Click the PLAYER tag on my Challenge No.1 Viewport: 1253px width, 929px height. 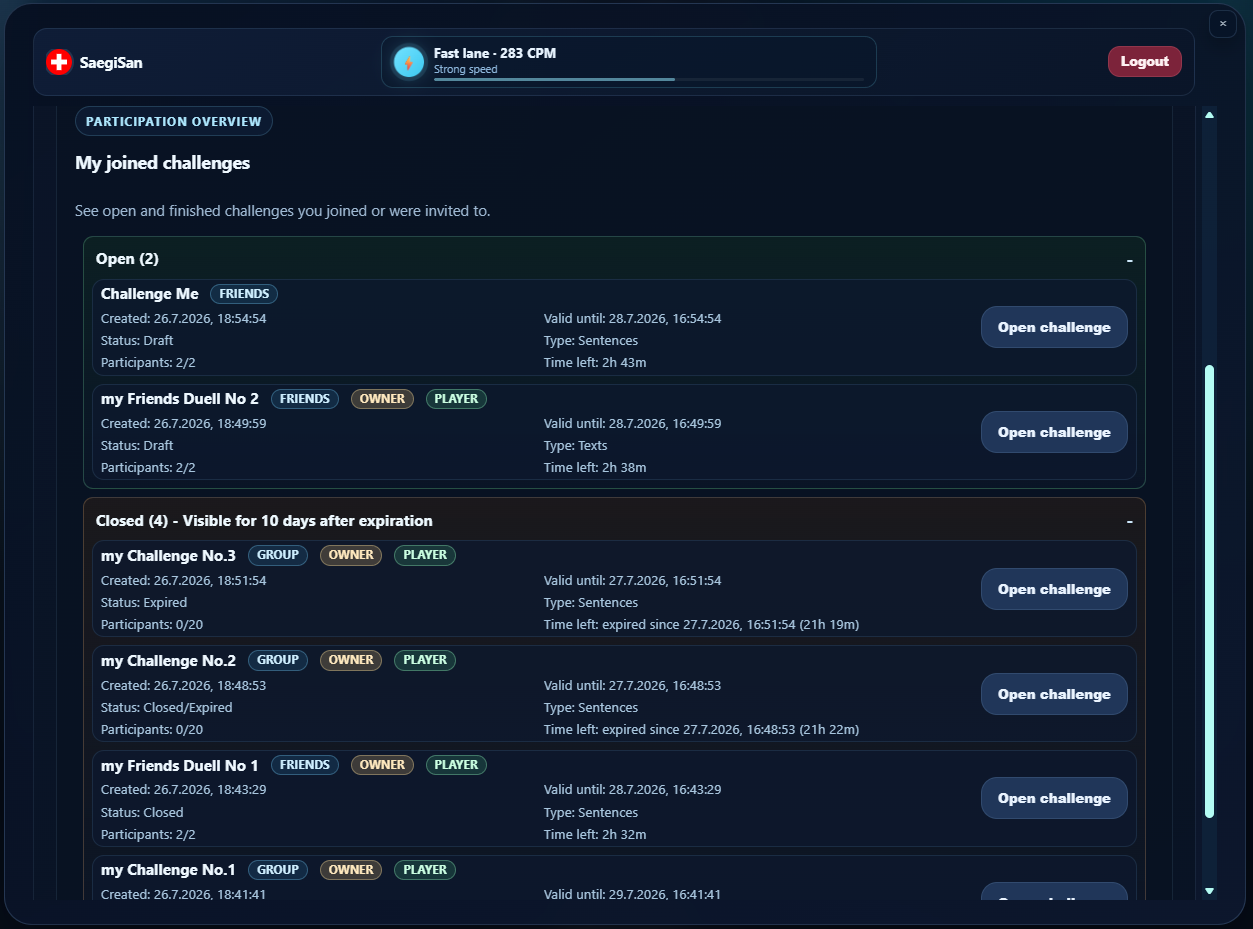pyautogui.click(x=425, y=870)
